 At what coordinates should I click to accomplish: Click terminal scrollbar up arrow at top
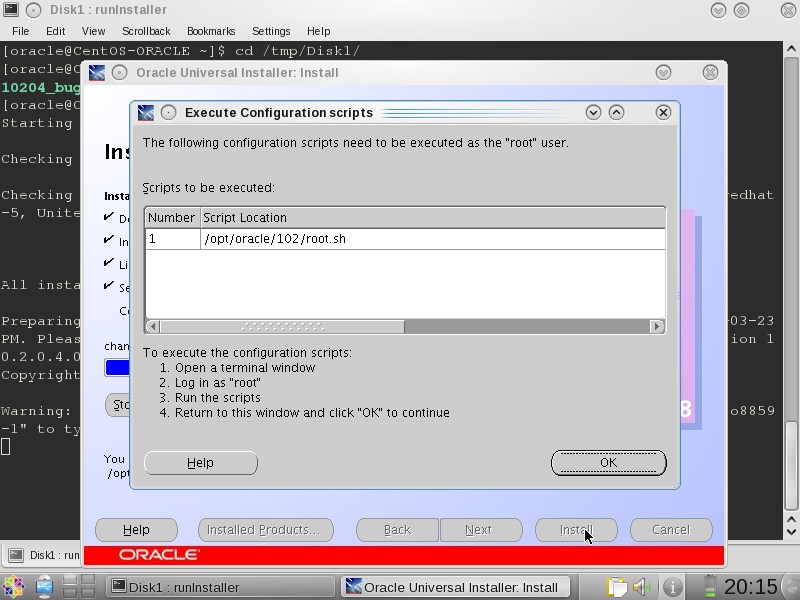tap(791, 49)
